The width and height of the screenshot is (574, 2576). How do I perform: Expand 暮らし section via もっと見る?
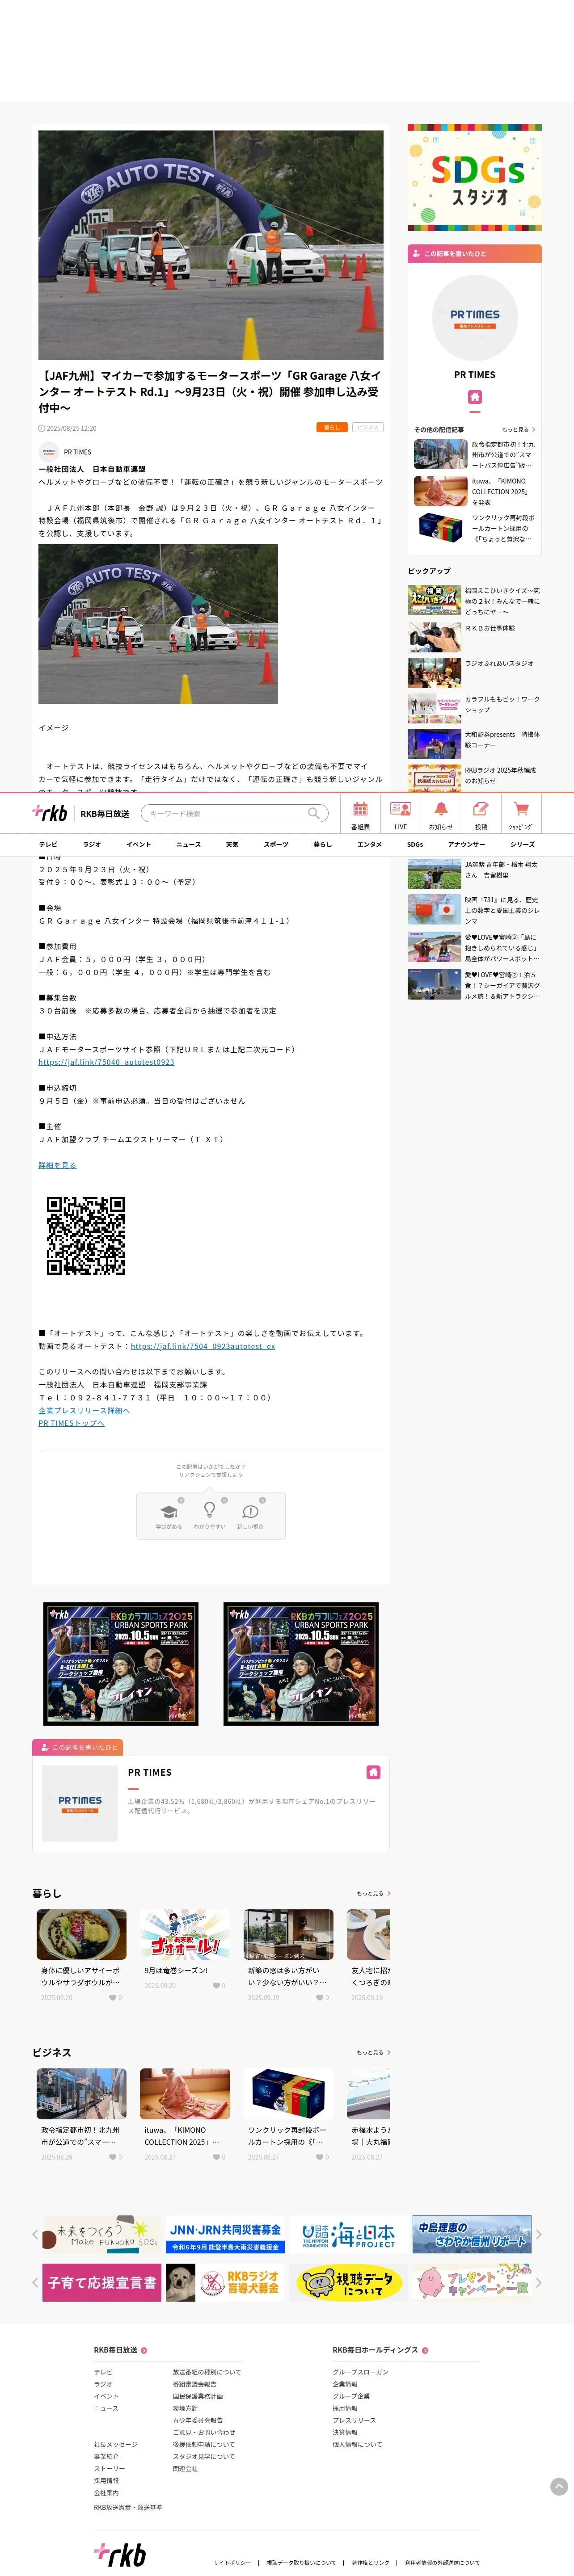click(x=373, y=1893)
